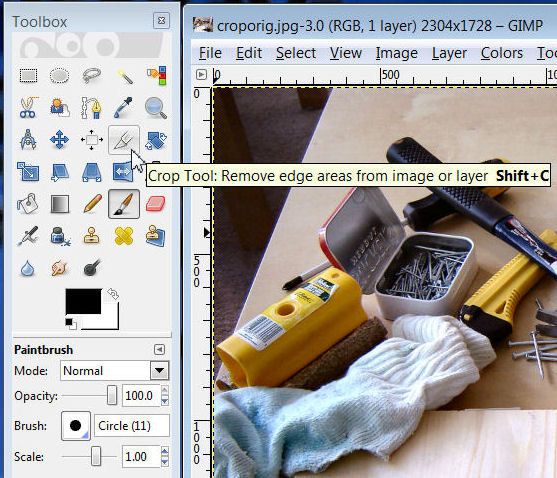Screen dimensions: 557x478
Task: Select the Perspective Clone tool
Action: [x=156, y=235]
